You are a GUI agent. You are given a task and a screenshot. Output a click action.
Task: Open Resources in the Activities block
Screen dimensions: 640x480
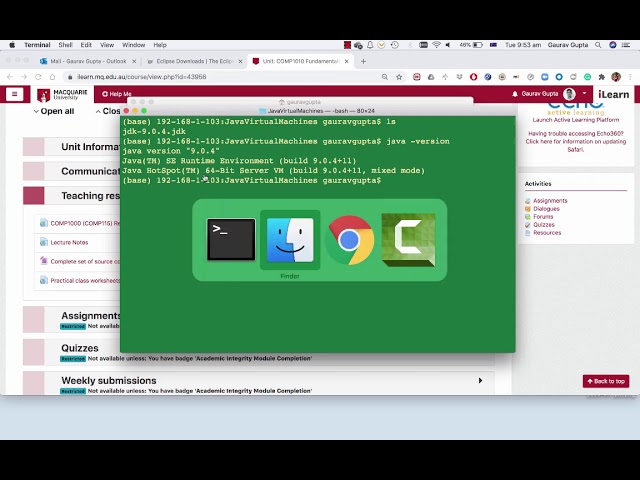click(547, 233)
